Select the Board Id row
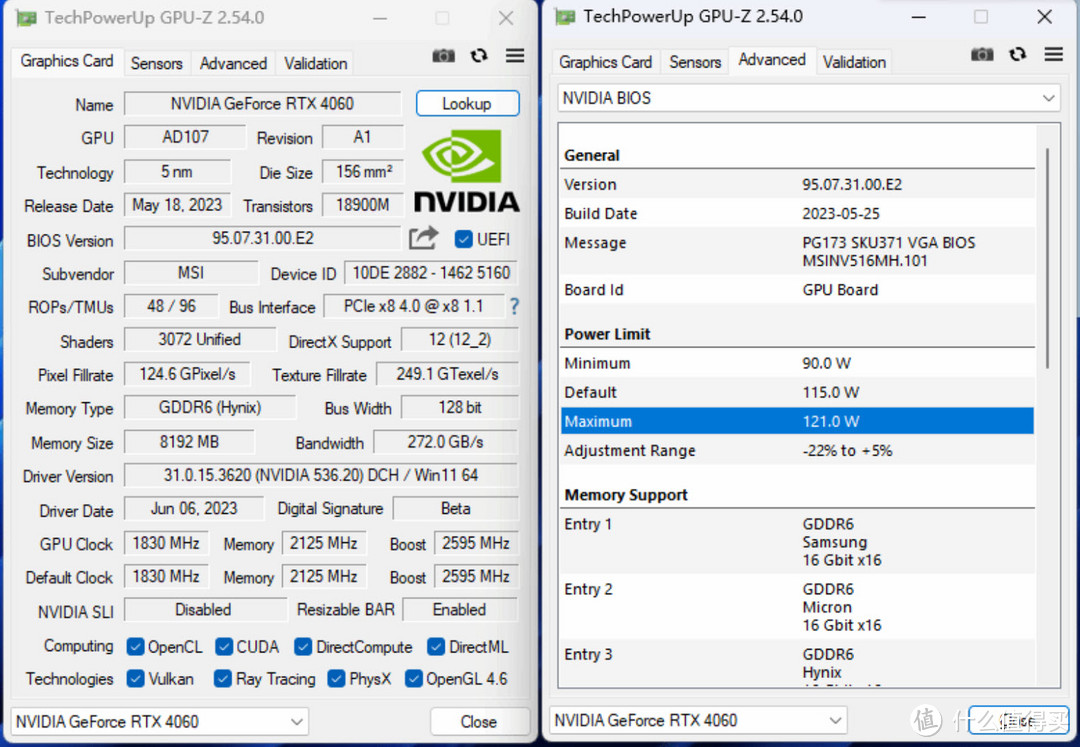 797,290
